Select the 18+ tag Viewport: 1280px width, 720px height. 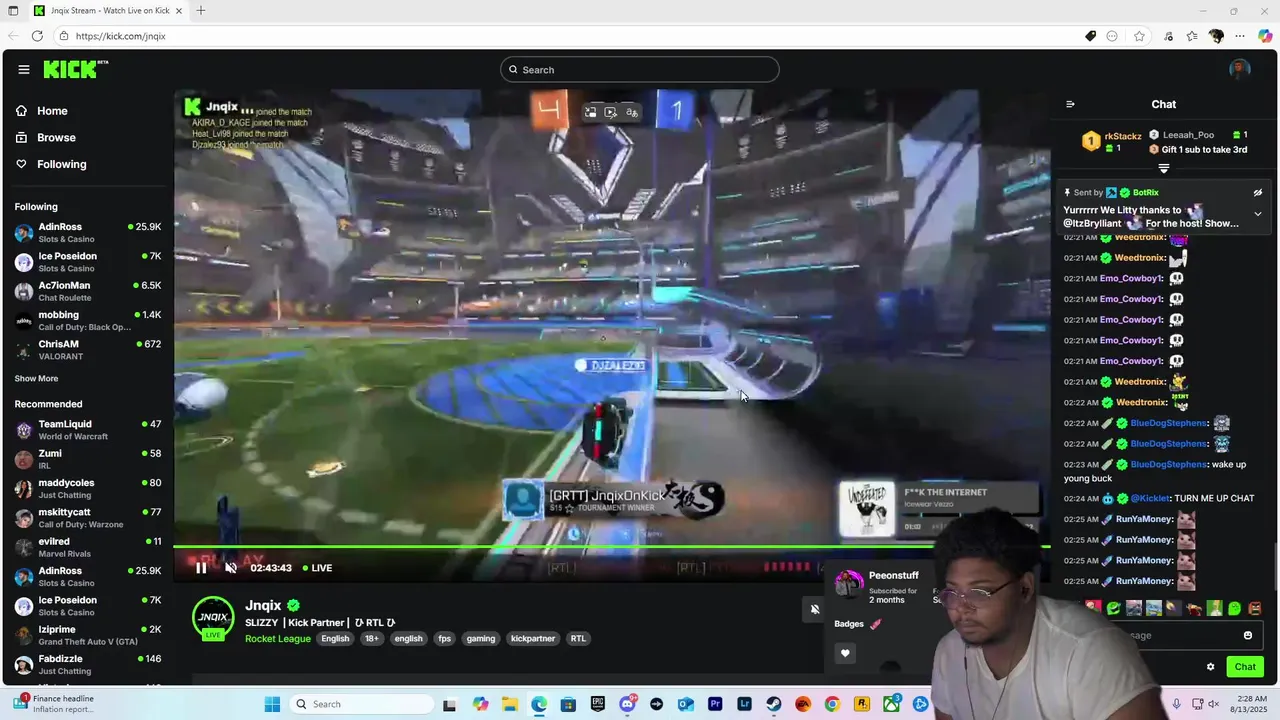[371, 639]
